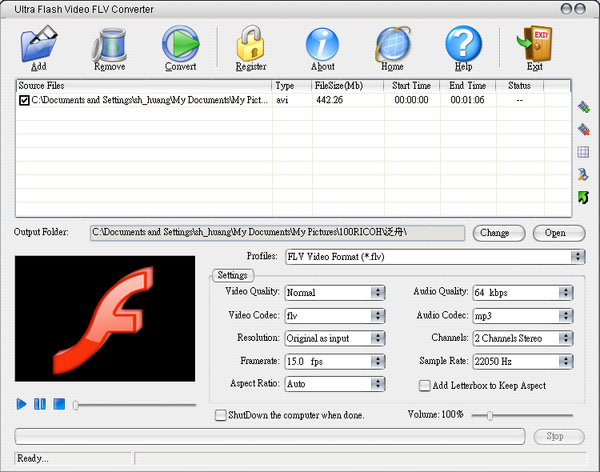Click the Remove trash can icon
600x472 pixels.
click(x=109, y=45)
